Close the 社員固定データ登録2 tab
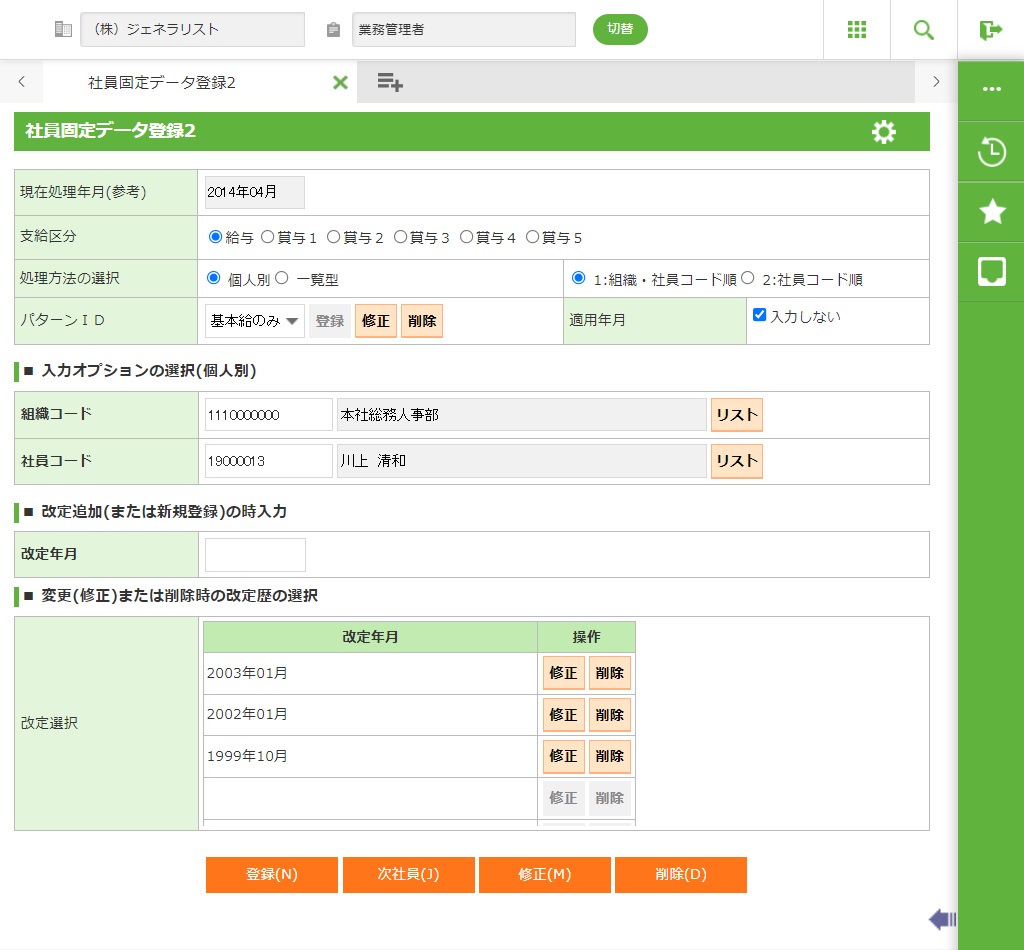 pos(340,83)
